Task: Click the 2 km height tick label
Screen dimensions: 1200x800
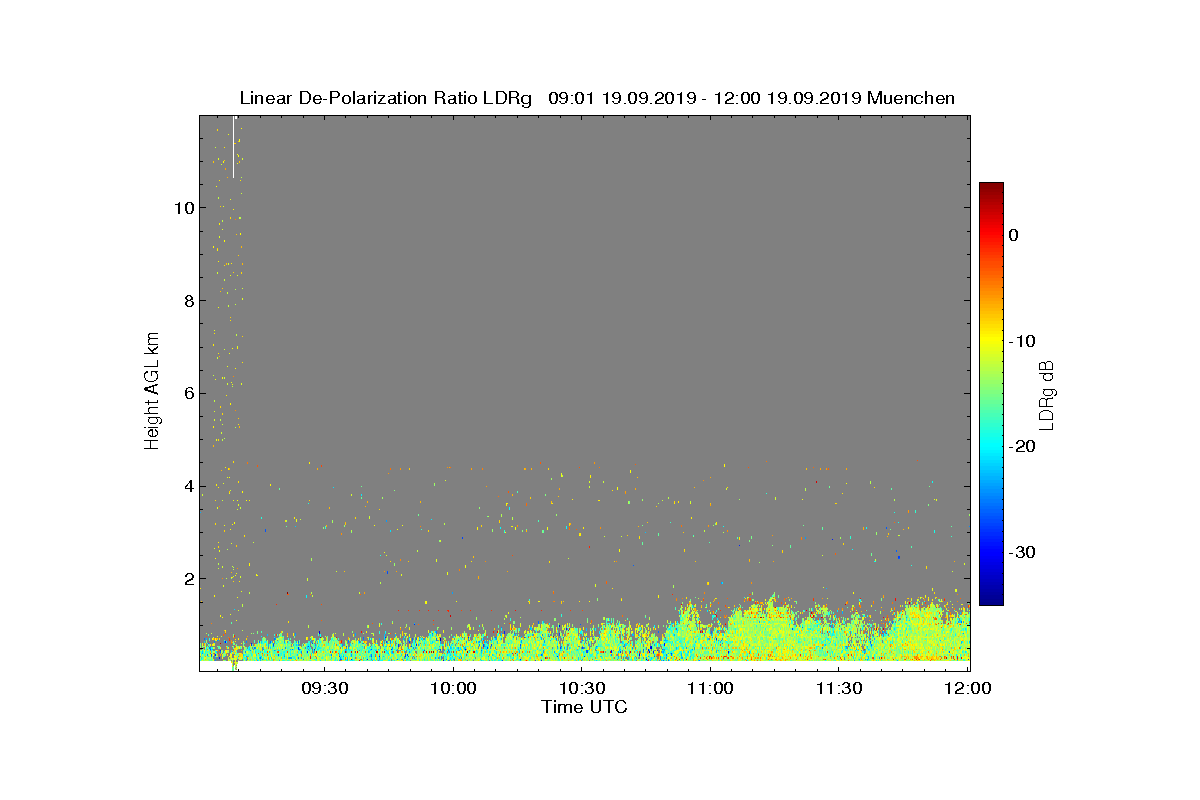Action: coord(188,579)
